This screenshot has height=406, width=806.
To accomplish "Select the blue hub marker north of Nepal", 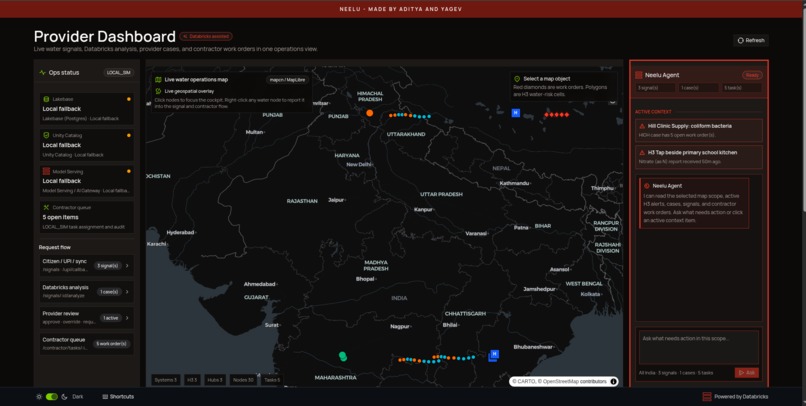I will tap(516, 113).
